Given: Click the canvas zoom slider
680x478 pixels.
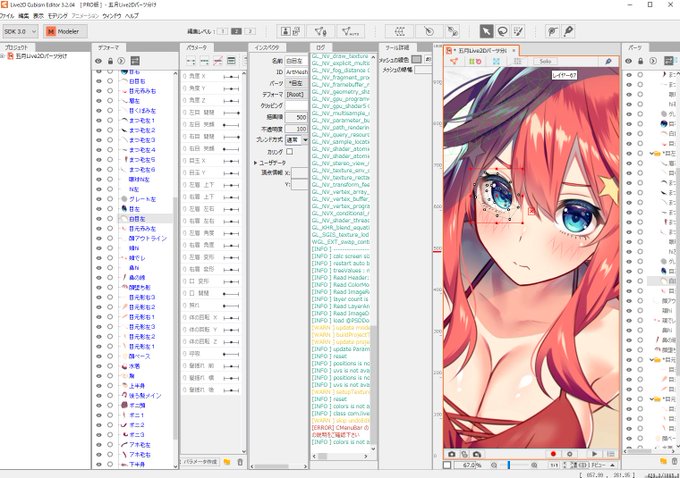Looking at the screenshot, I should point(513,465).
